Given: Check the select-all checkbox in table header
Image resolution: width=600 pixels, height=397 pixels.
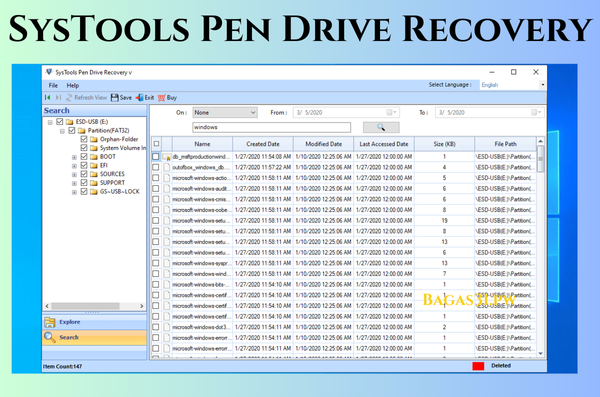Looking at the screenshot, I should (157, 144).
